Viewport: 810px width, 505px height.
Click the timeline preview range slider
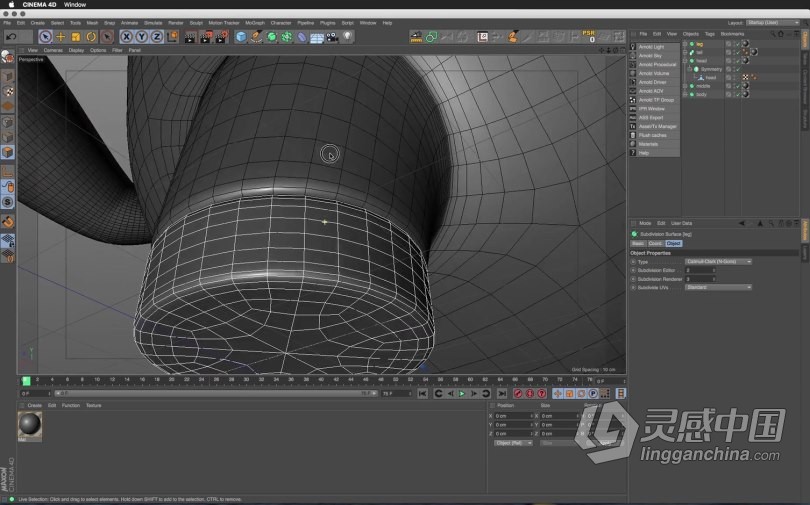[x=215, y=393]
